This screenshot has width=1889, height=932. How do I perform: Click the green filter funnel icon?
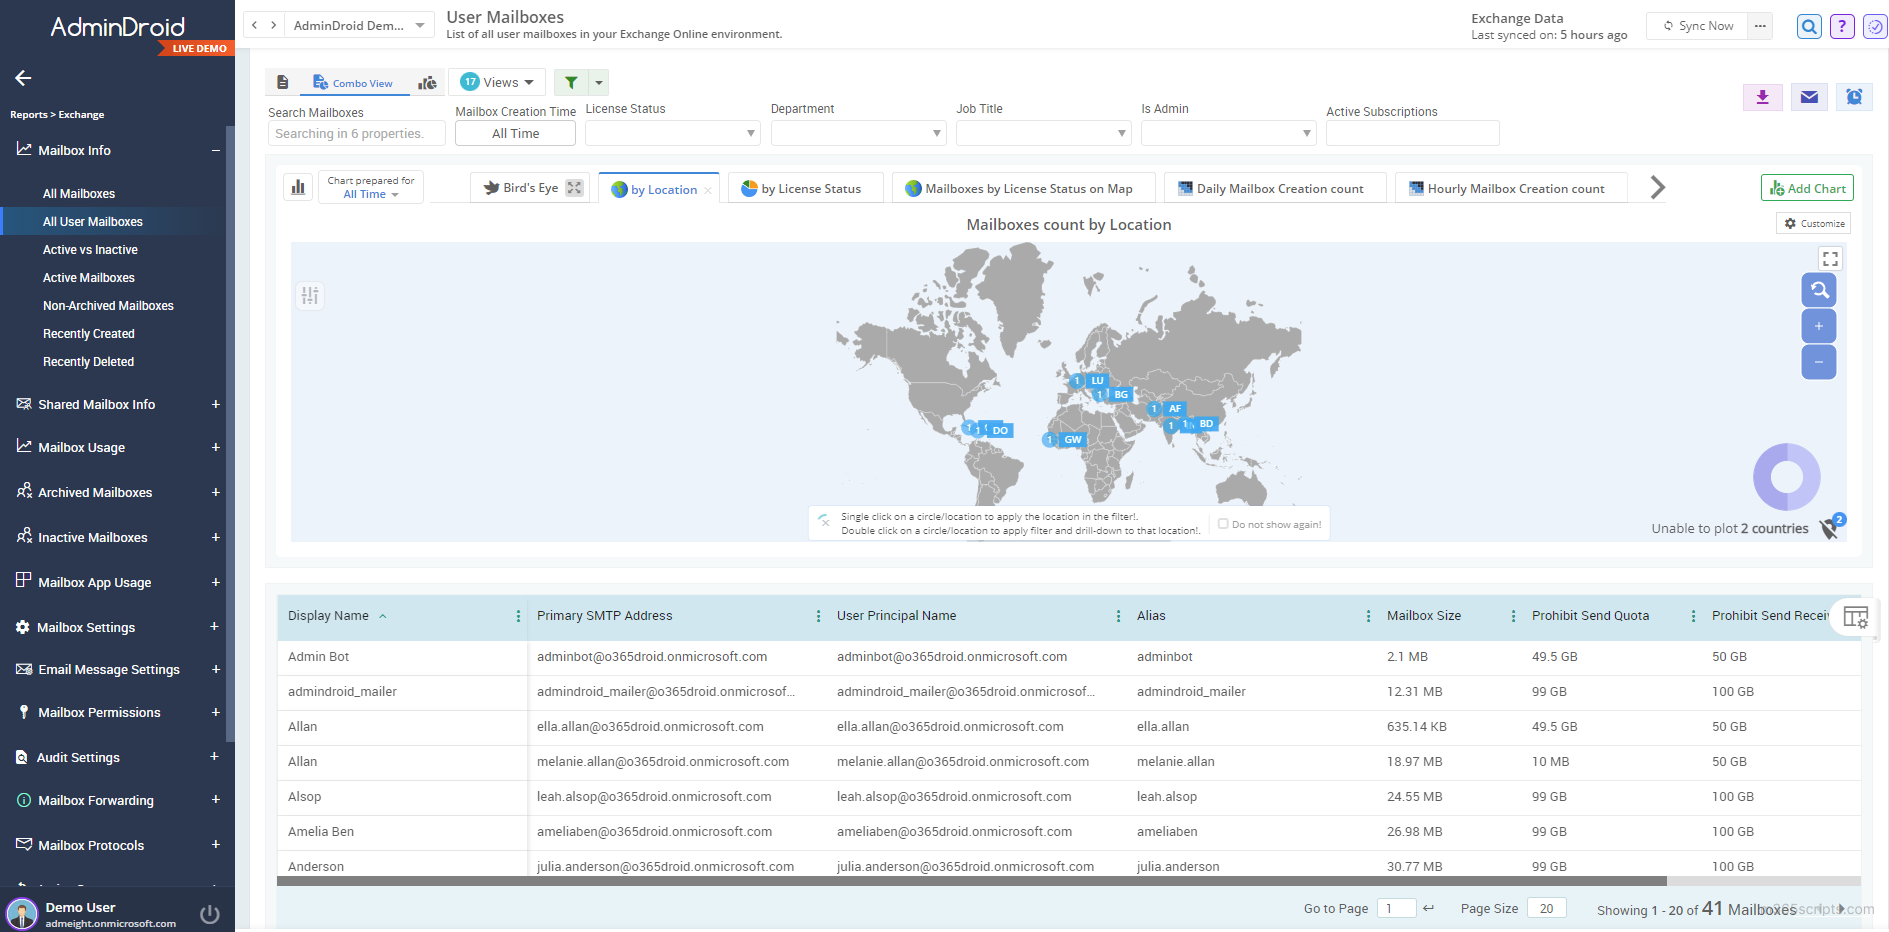tap(571, 83)
